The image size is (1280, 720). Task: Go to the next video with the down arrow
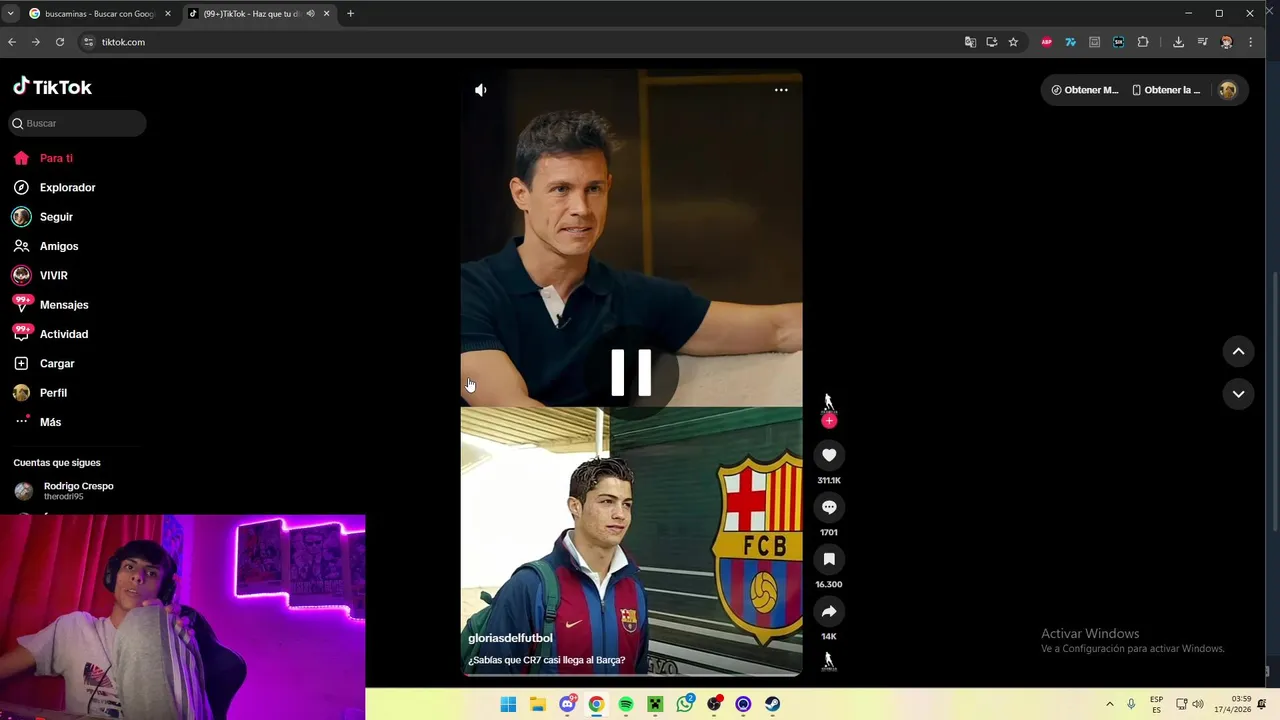1238,394
